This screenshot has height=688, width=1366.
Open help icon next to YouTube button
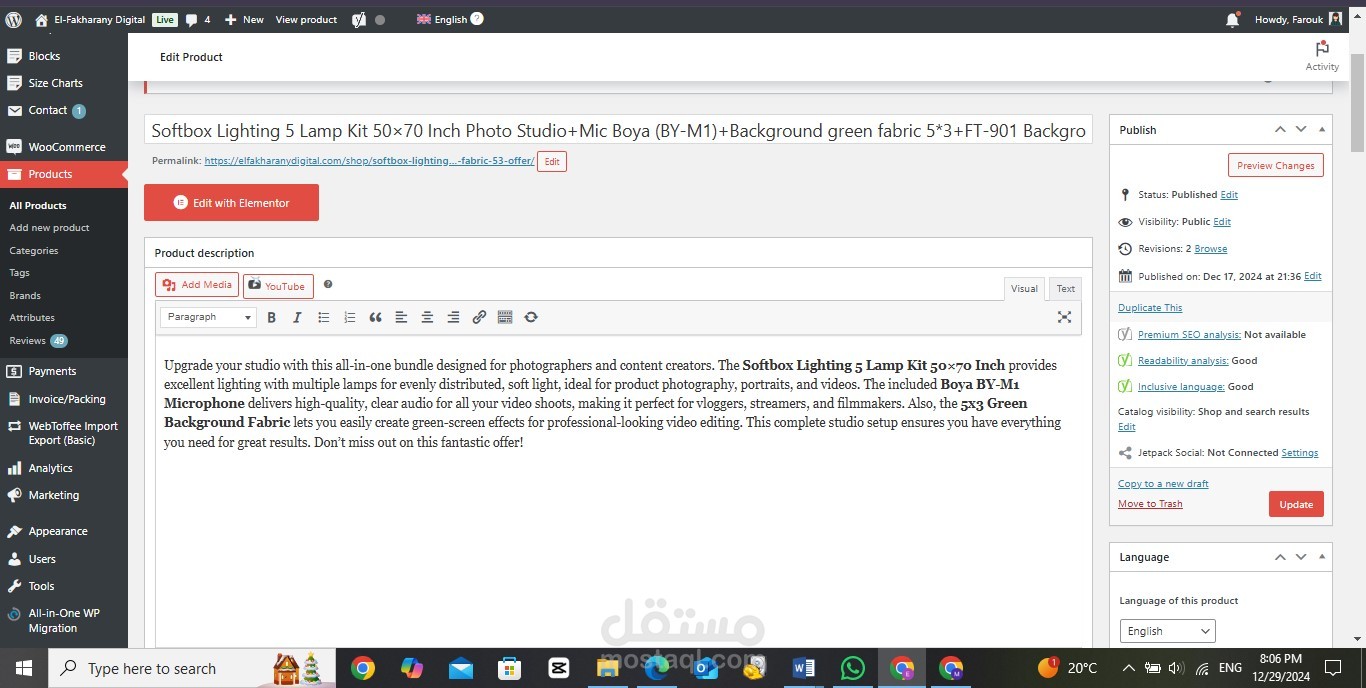(x=328, y=285)
